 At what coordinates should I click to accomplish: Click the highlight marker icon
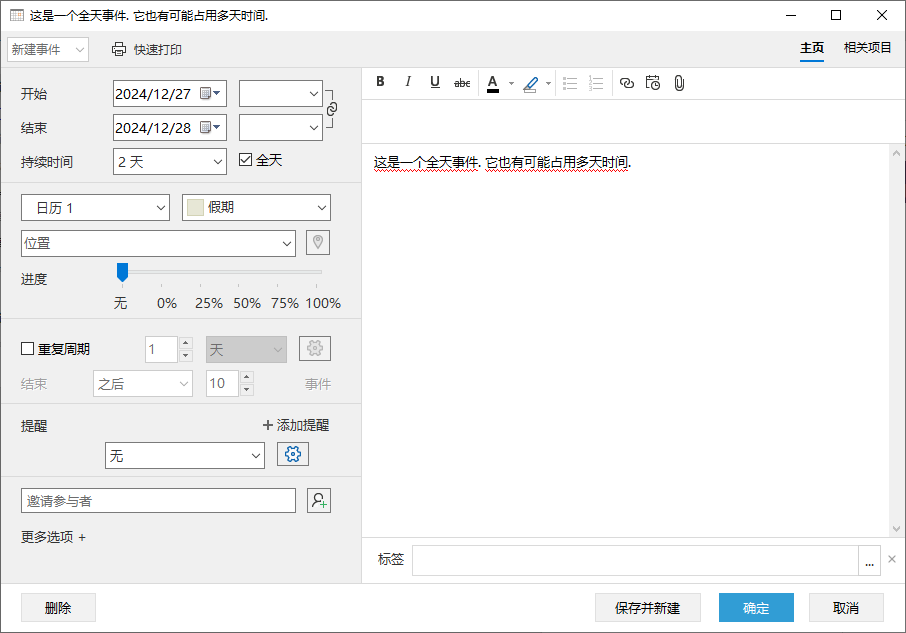[530, 84]
